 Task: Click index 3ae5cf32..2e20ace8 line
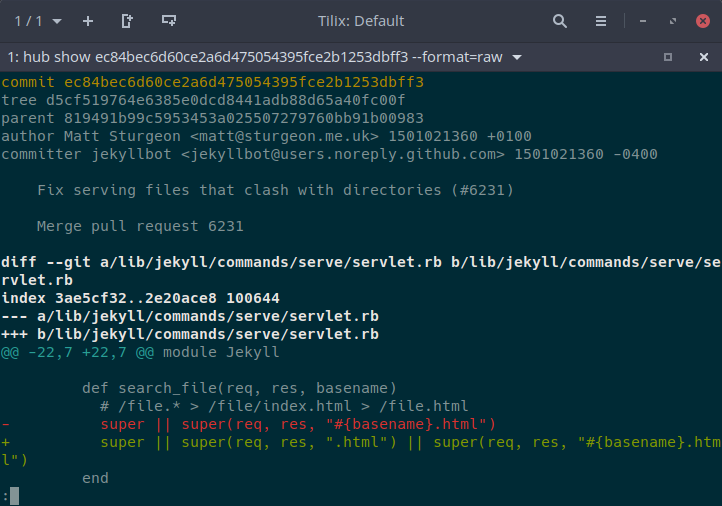point(140,298)
